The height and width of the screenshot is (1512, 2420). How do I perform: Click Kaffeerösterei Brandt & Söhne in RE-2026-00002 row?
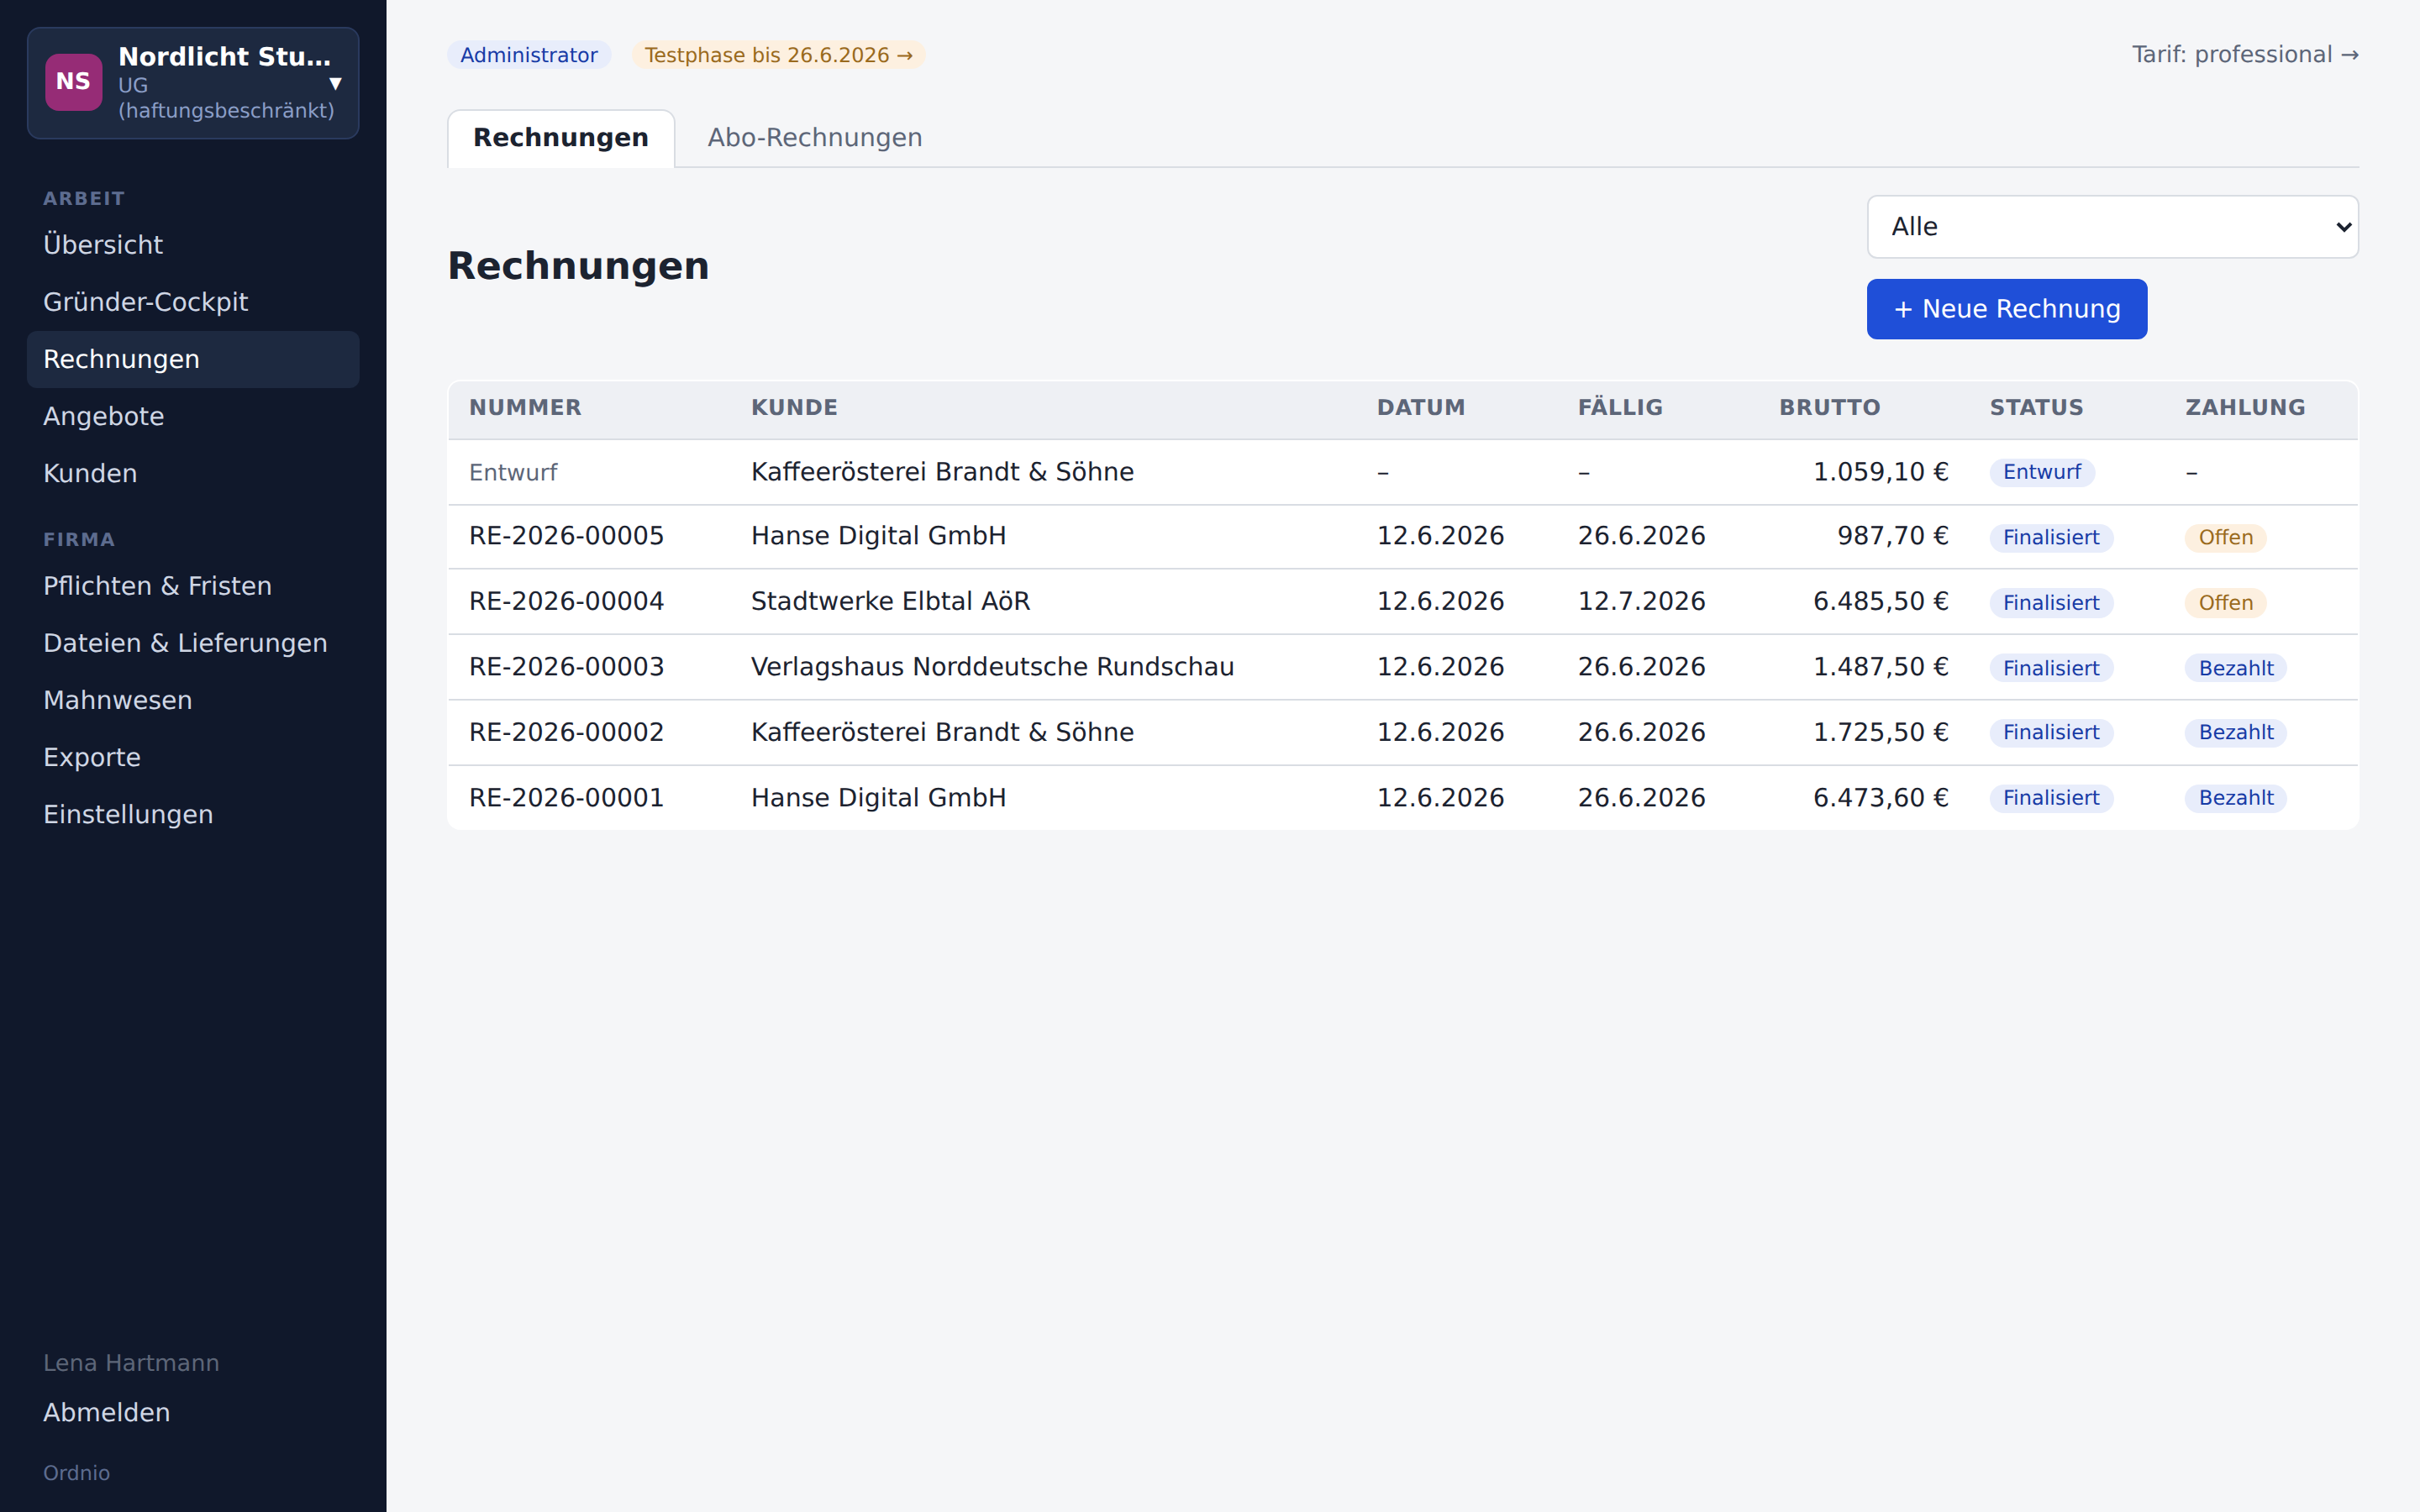(942, 732)
